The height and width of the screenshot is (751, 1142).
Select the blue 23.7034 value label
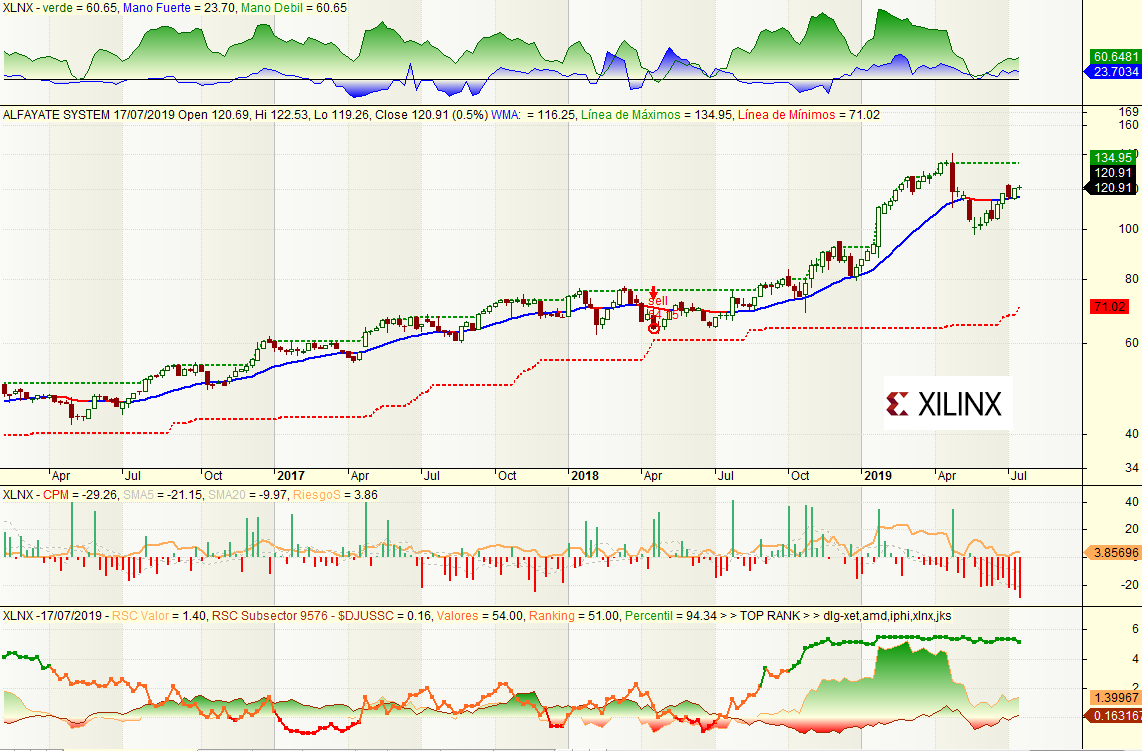pyautogui.click(x=1115, y=71)
